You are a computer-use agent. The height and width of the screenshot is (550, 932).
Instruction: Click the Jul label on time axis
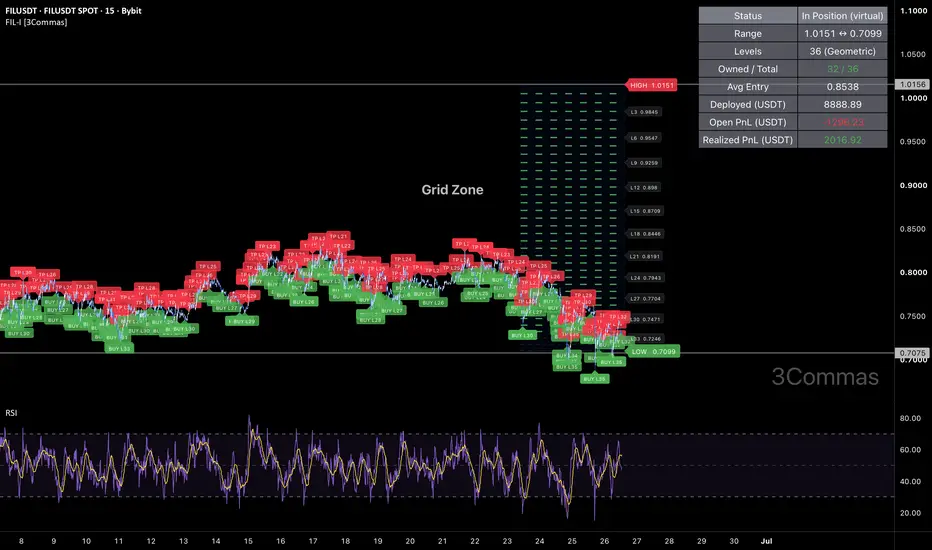[x=766, y=541]
